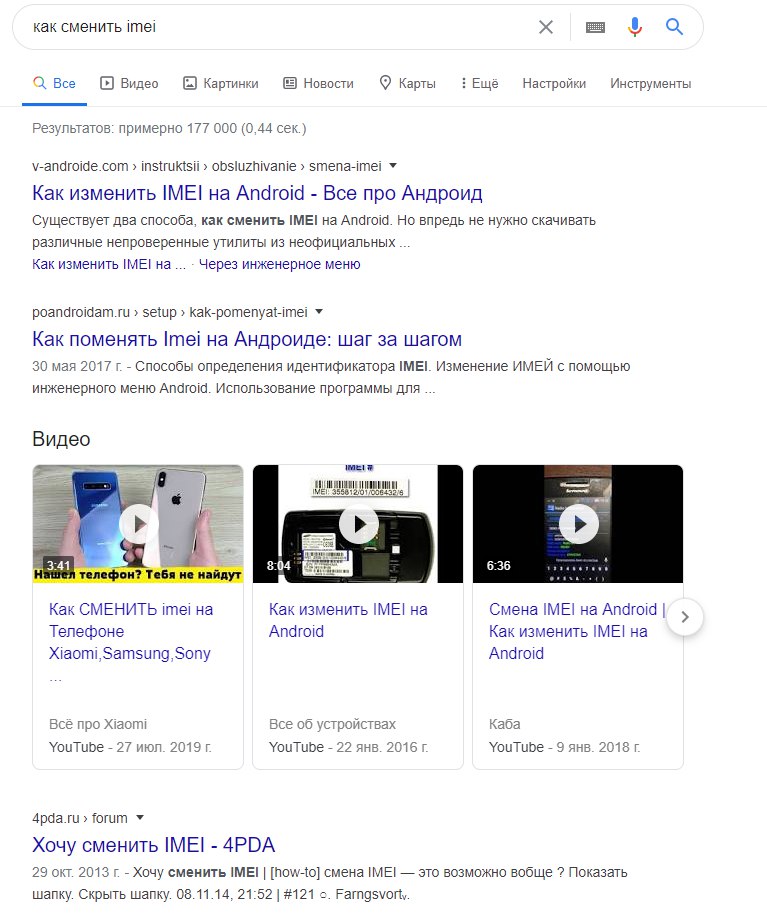Click the v-androide.com breadcrumb URL

click(x=207, y=166)
